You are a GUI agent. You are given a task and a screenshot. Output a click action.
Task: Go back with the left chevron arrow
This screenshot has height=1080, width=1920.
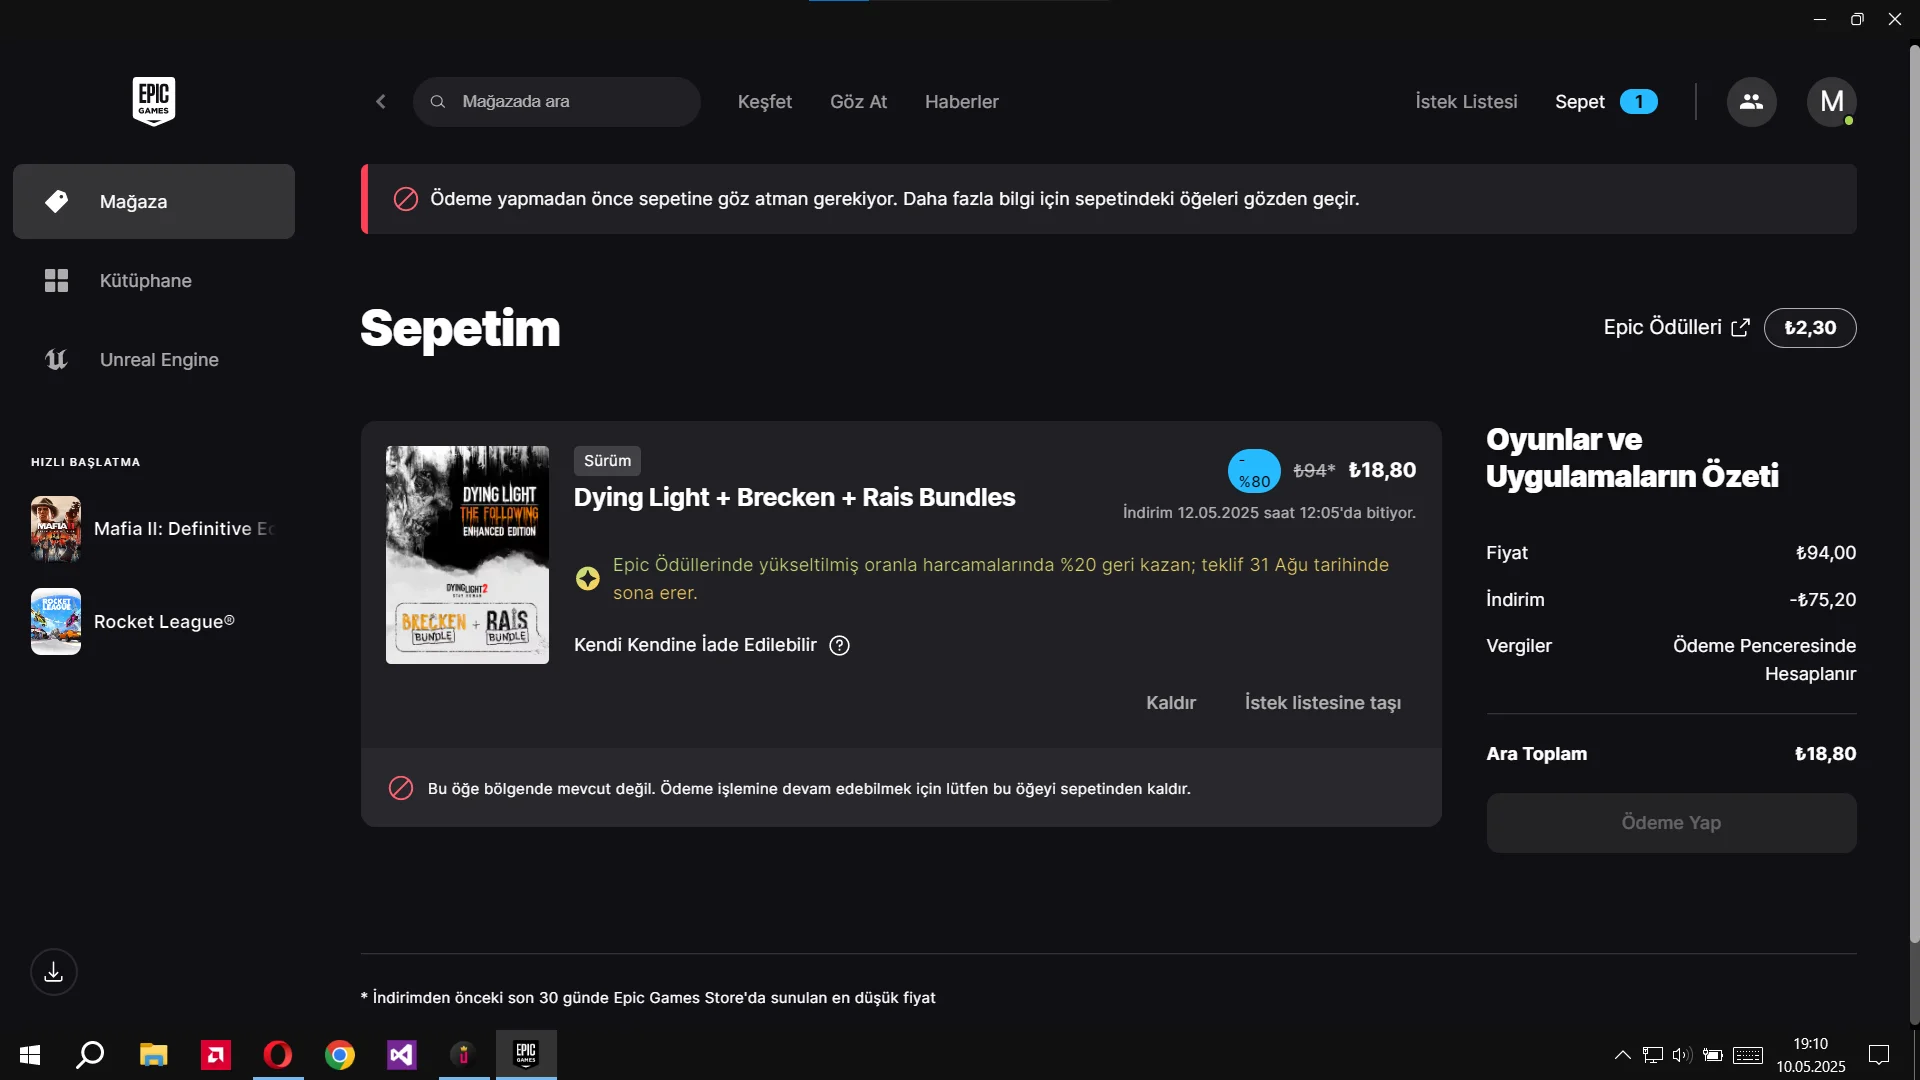(381, 102)
